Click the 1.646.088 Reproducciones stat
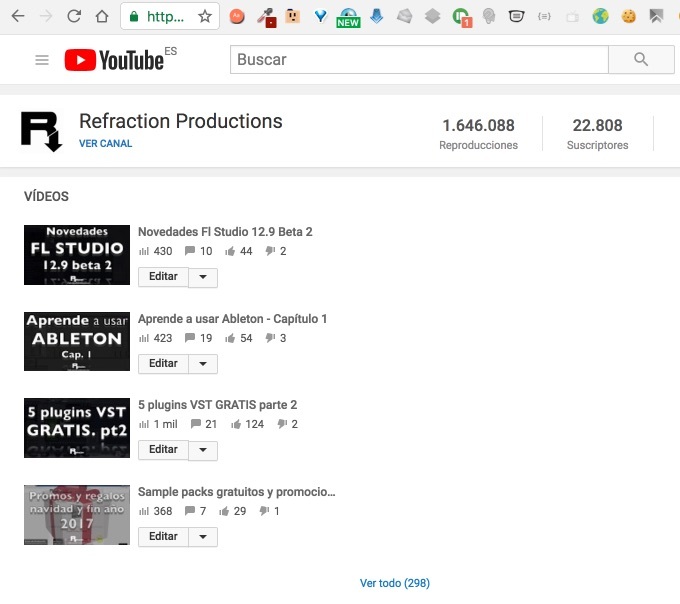This screenshot has width=680, height=604. tap(478, 134)
